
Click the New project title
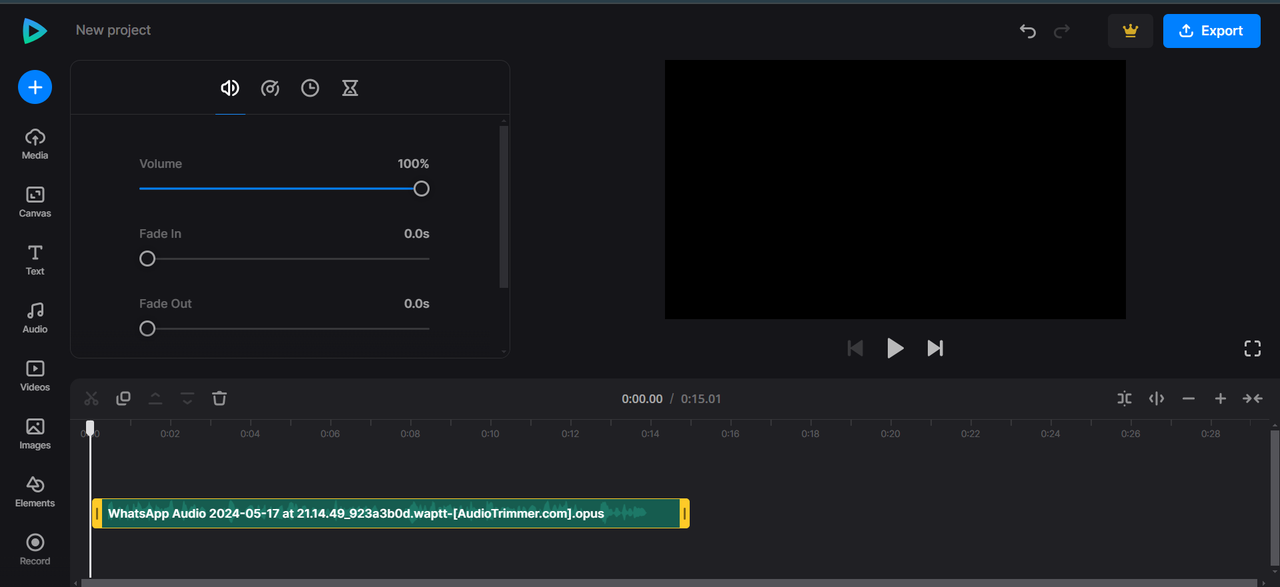113,30
